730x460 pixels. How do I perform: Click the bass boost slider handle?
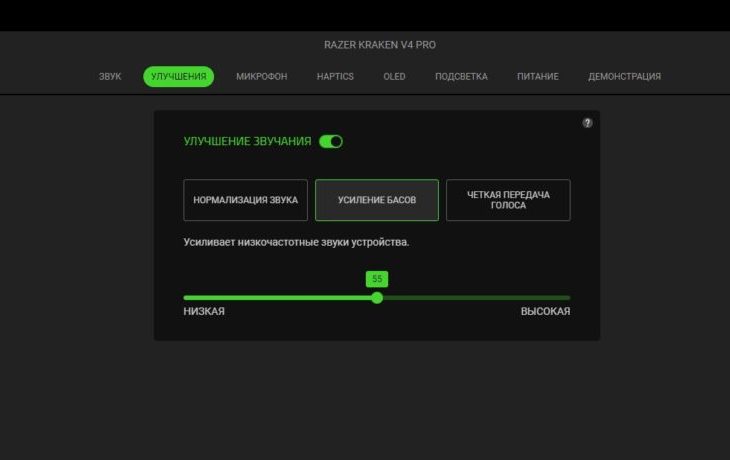pos(377,298)
